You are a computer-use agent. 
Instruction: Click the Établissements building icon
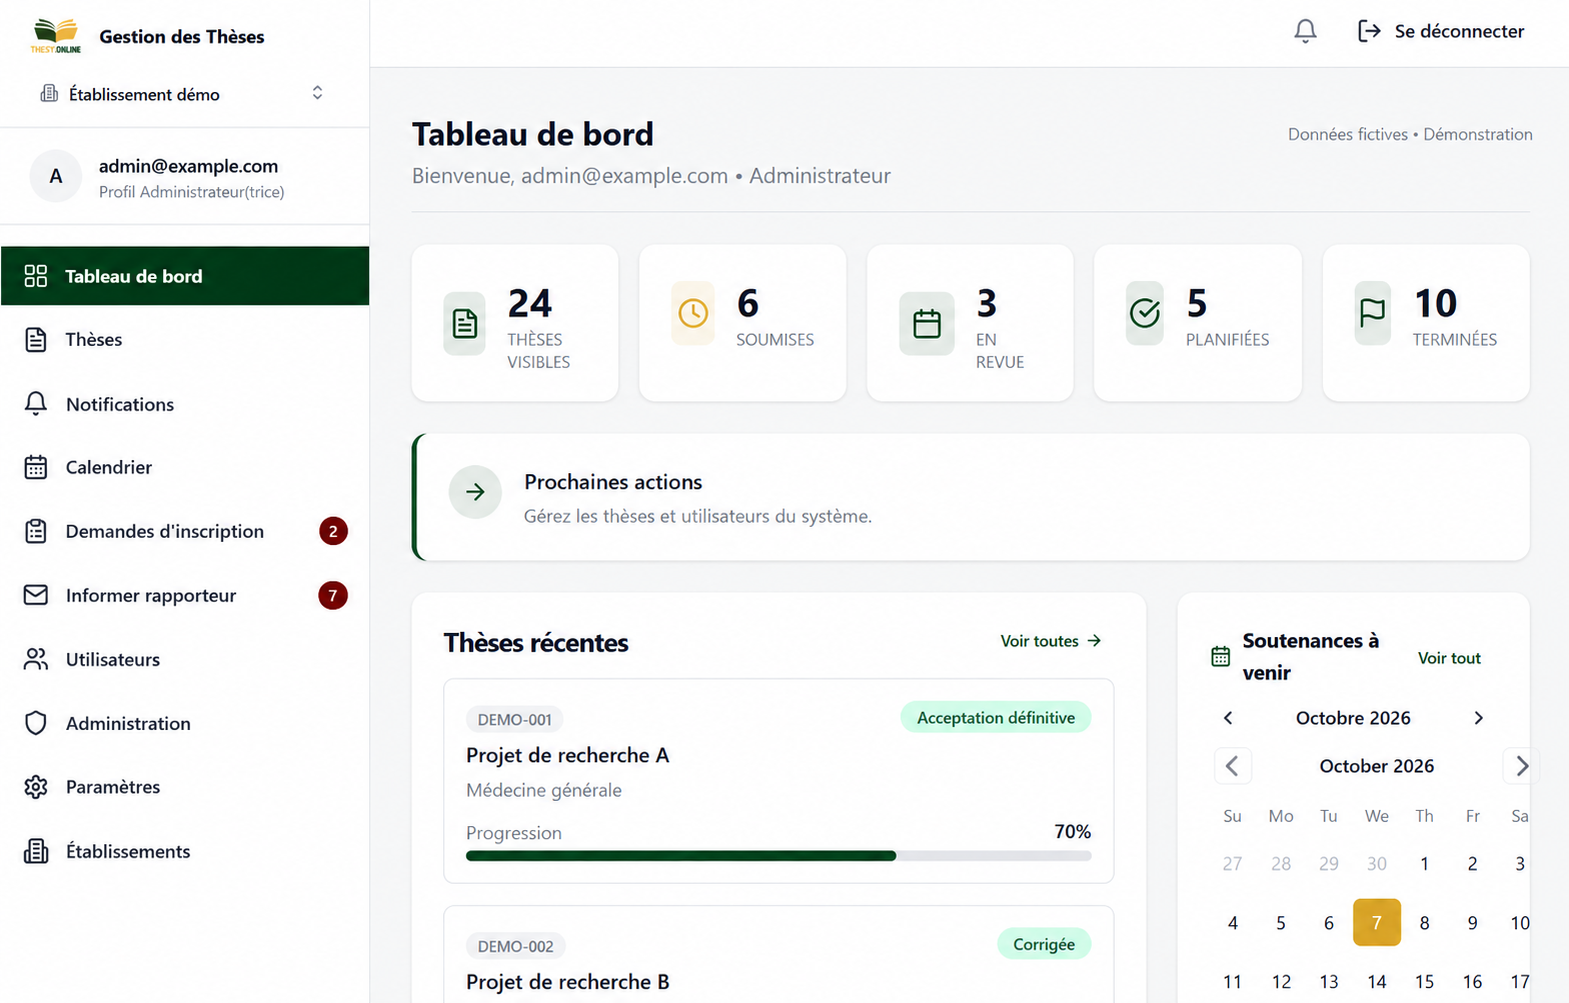36,851
